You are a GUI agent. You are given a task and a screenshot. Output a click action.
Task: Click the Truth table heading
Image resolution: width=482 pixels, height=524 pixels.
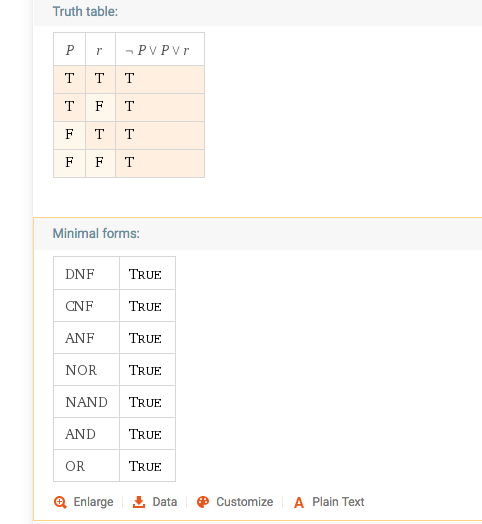click(85, 11)
